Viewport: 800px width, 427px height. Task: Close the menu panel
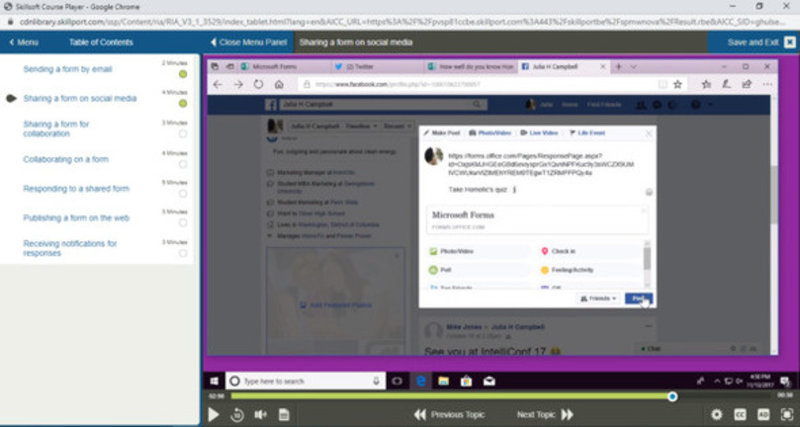pyautogui.click(x=248, y=42)
